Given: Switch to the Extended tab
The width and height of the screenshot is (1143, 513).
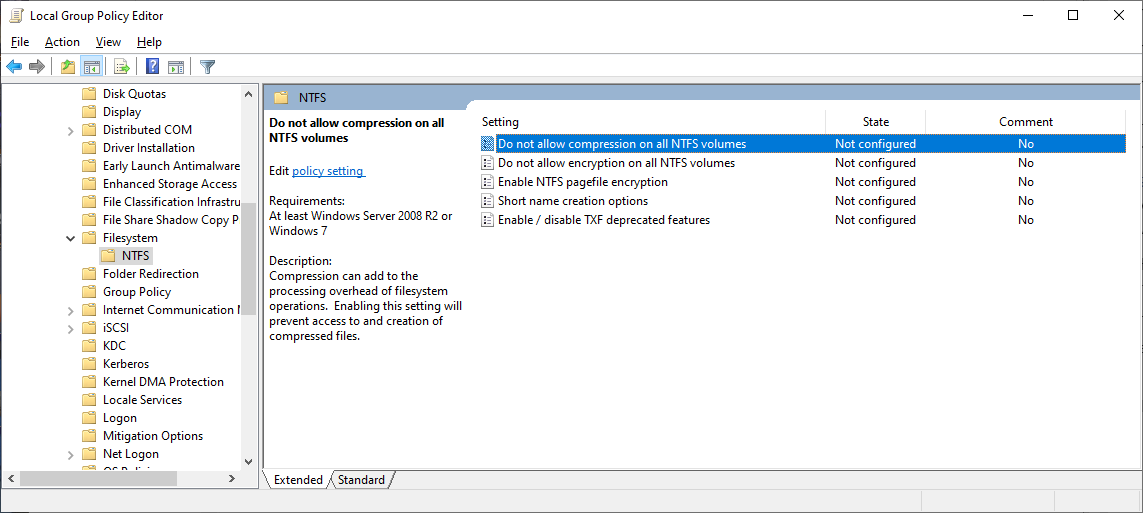Looking at the screenshot, I should [x=297, y=479].
